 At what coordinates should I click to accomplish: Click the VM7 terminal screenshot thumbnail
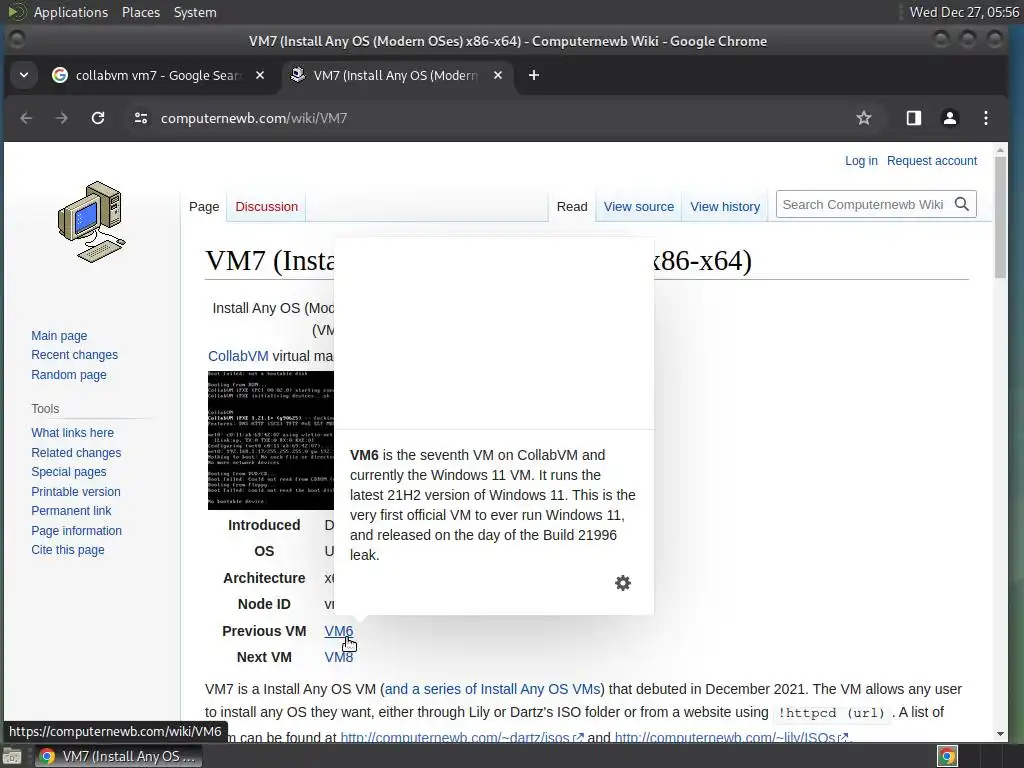click(270, 440)
